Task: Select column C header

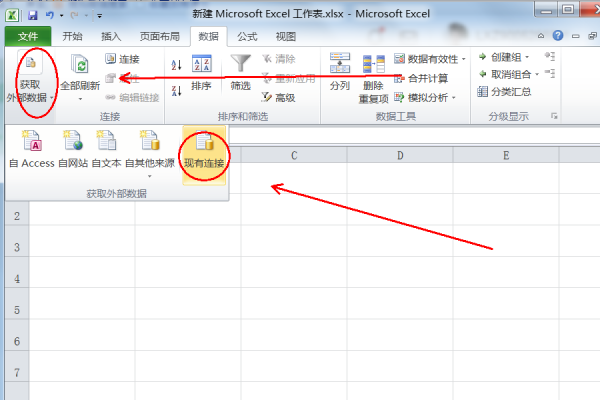Action: coord(294,155)
